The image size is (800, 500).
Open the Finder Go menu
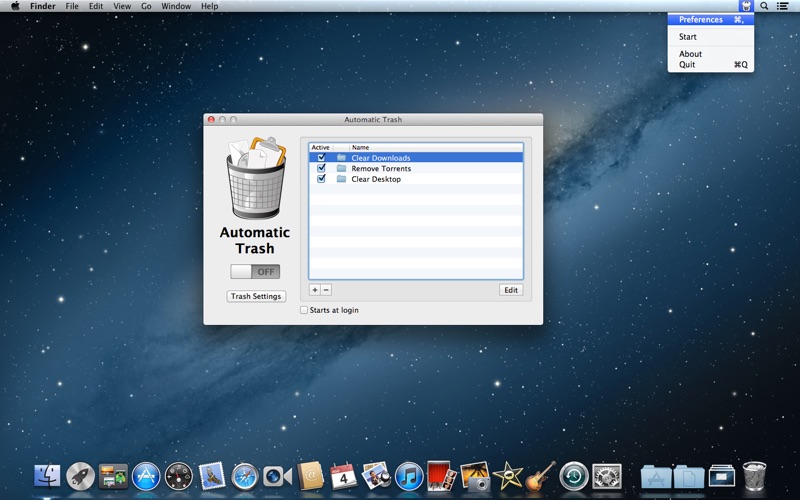(x=146, y=6)
